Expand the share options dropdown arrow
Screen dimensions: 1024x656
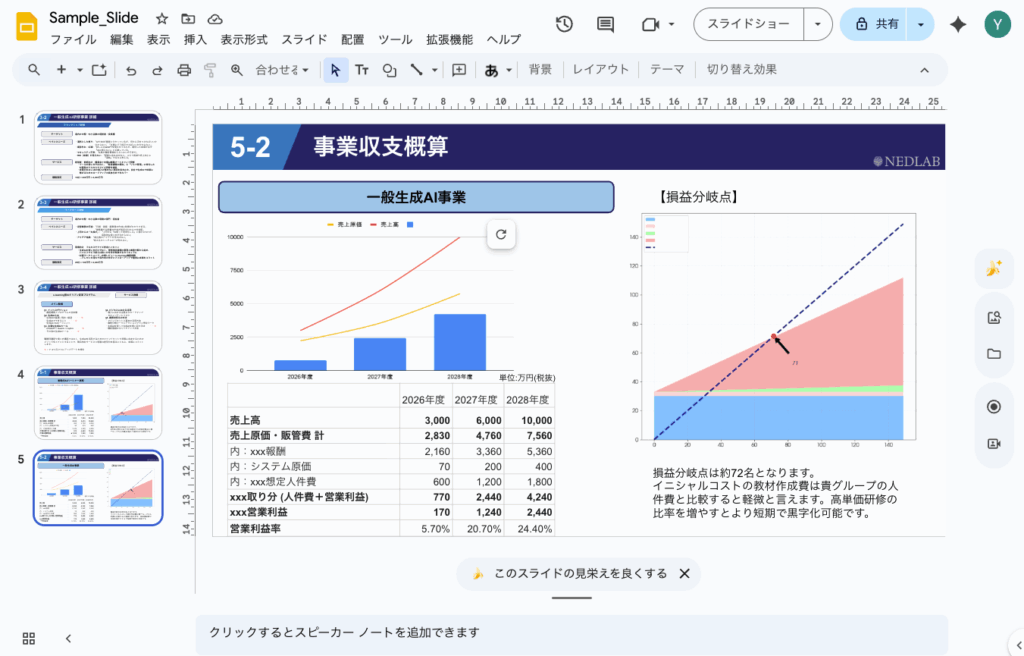(x=920, y=24)
